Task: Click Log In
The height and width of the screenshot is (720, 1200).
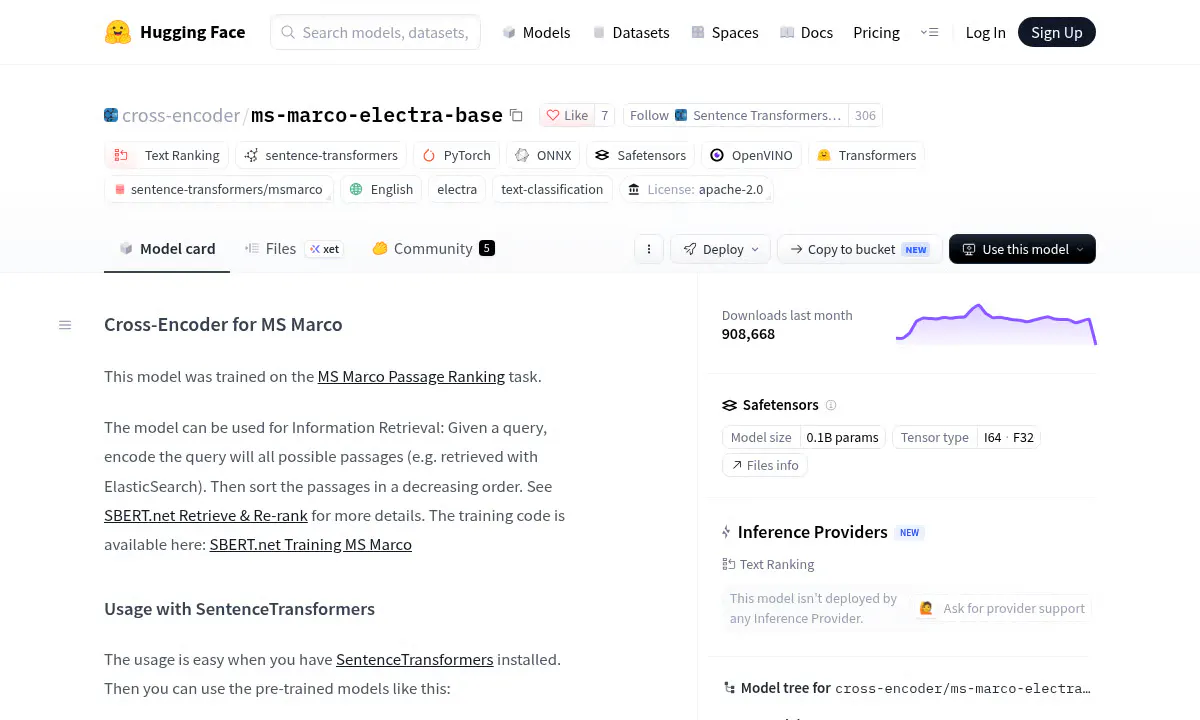Action: (985, 32)
